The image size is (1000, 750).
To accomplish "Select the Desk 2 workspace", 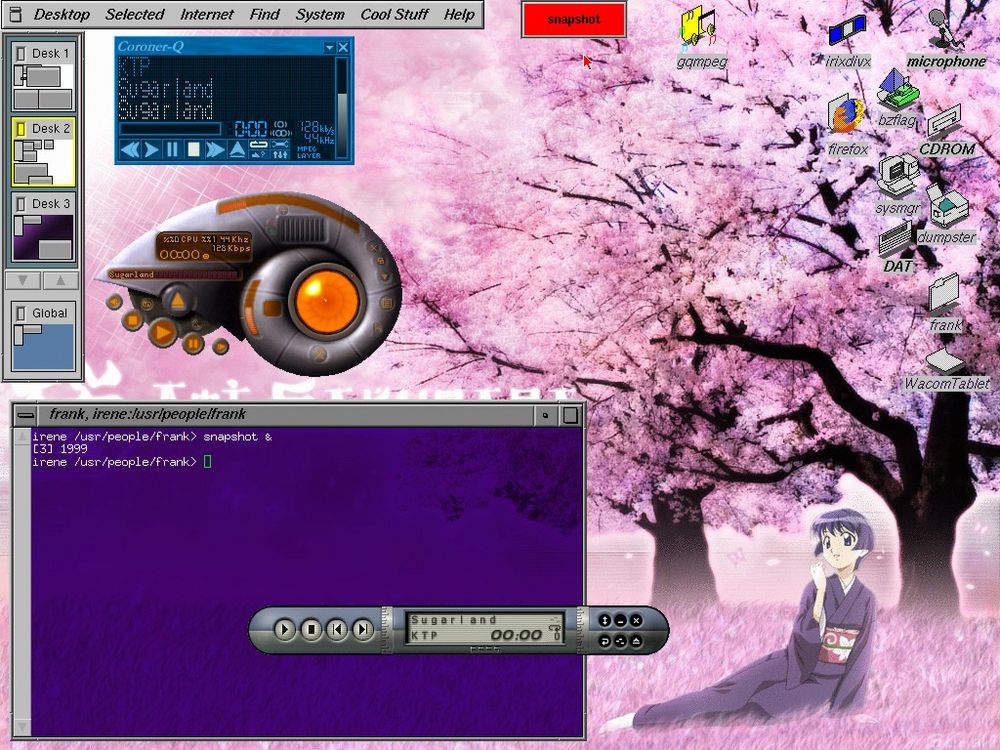I will pyautogui.click(x=43, y=152).
